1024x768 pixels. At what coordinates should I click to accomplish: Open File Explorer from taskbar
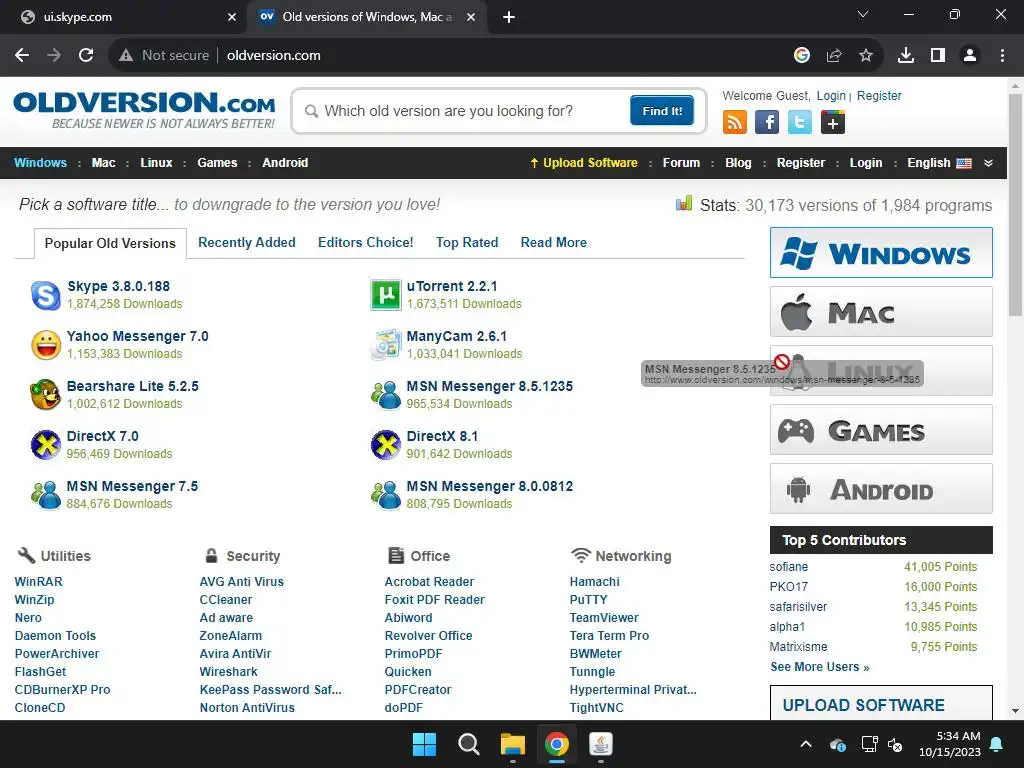513,744
